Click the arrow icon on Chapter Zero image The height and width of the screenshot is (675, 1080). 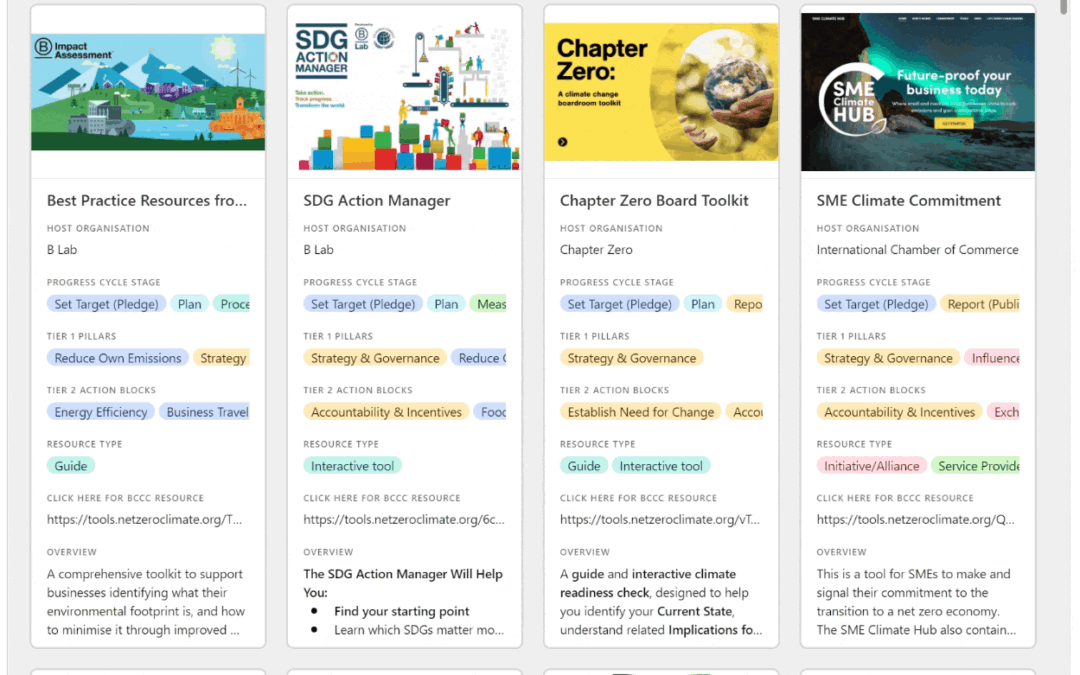[563, 142]
